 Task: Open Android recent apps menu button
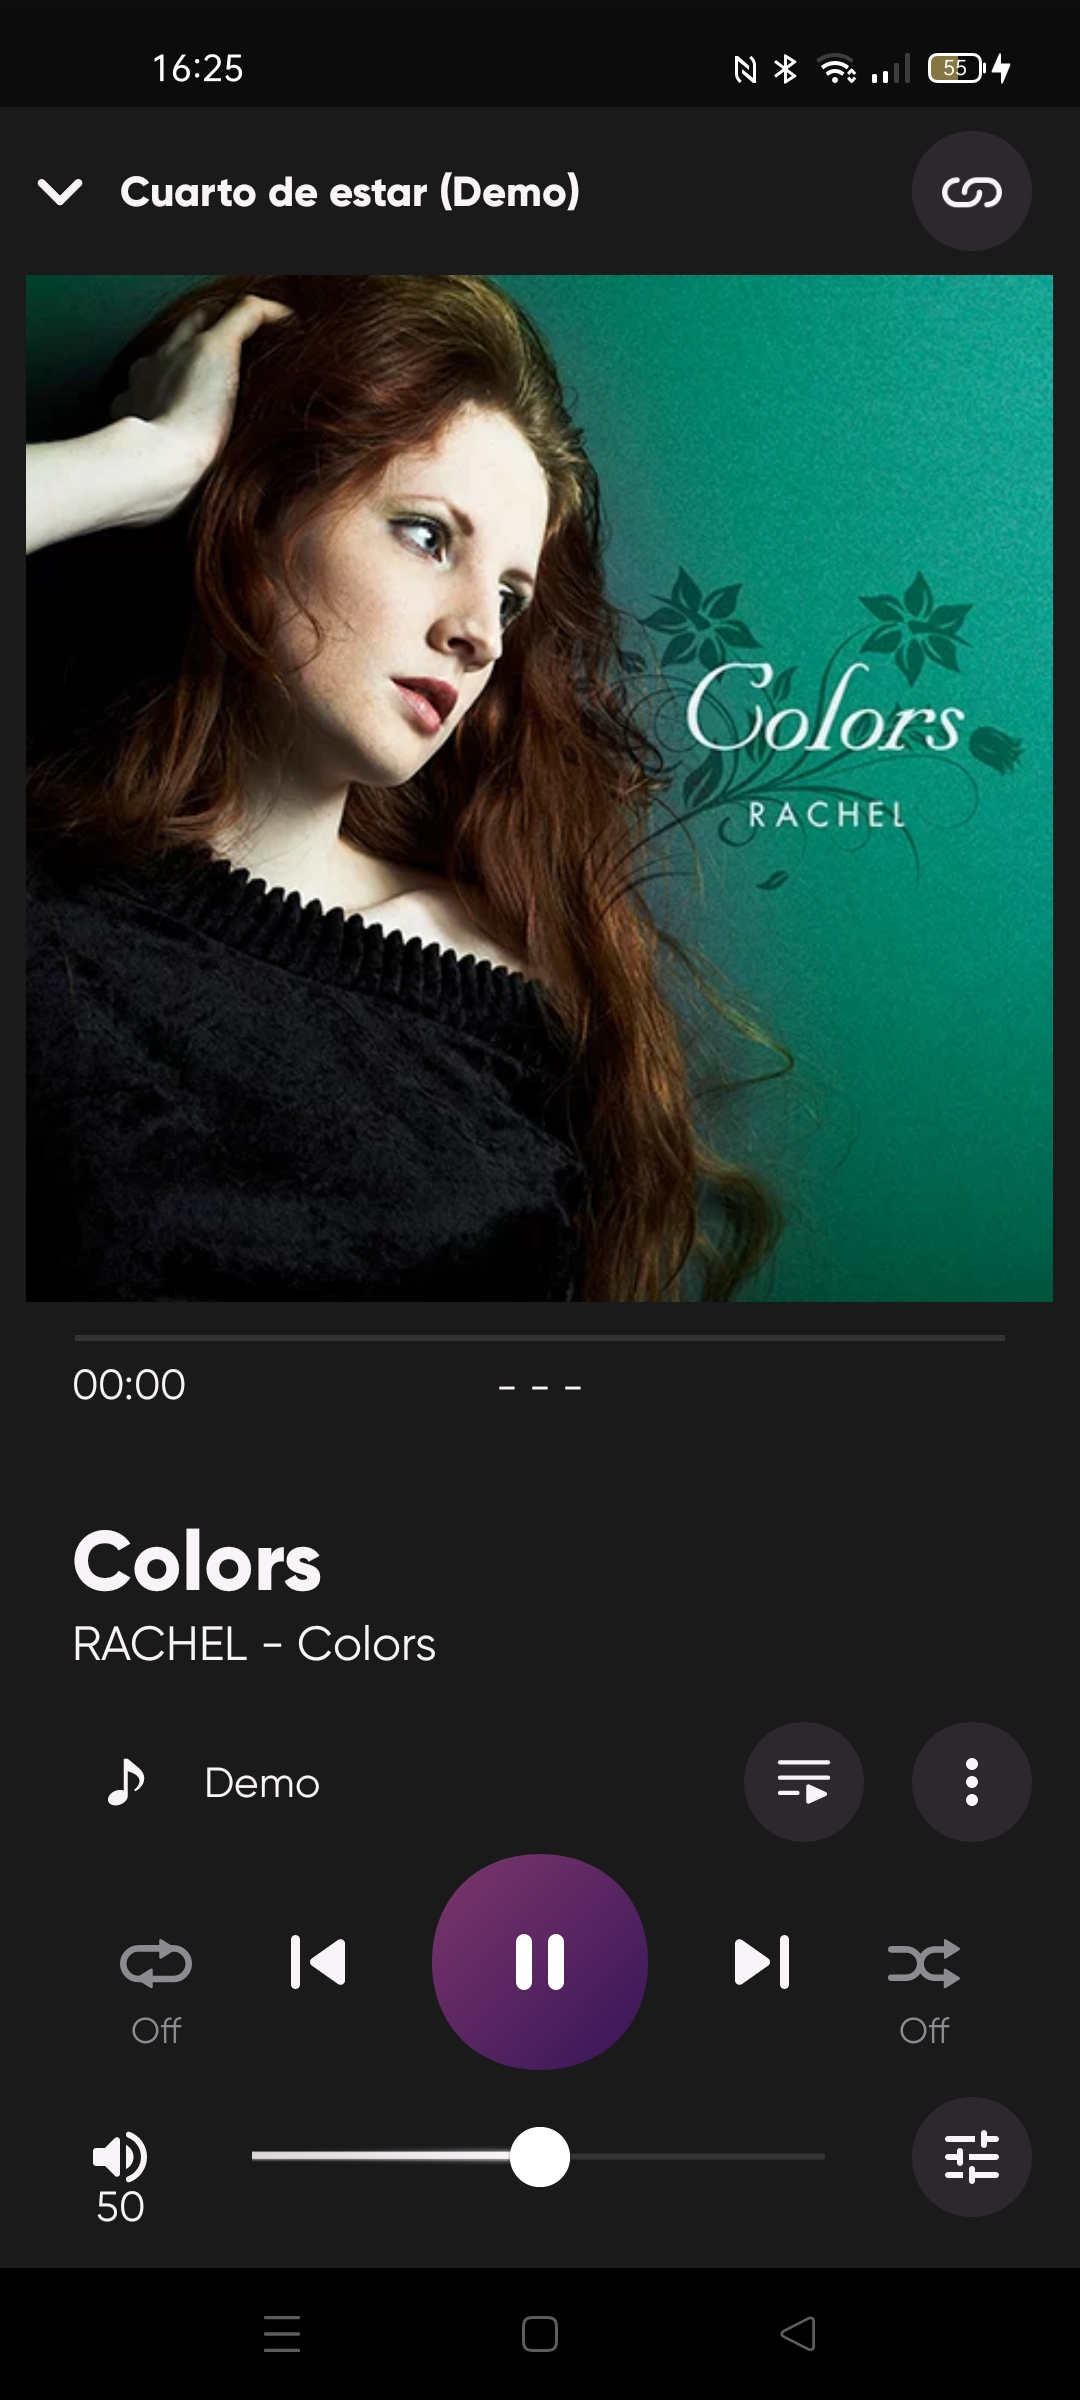tap(282, 2334)
